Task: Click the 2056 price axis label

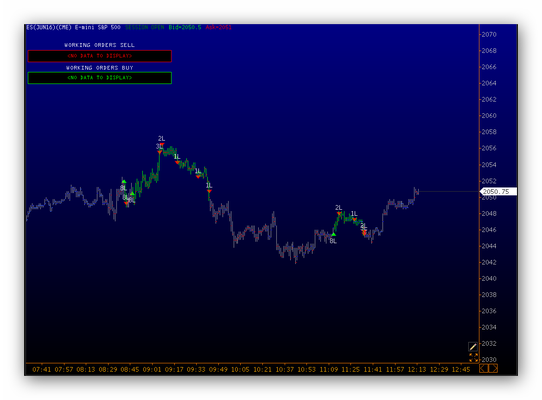Action: point(489,148)
